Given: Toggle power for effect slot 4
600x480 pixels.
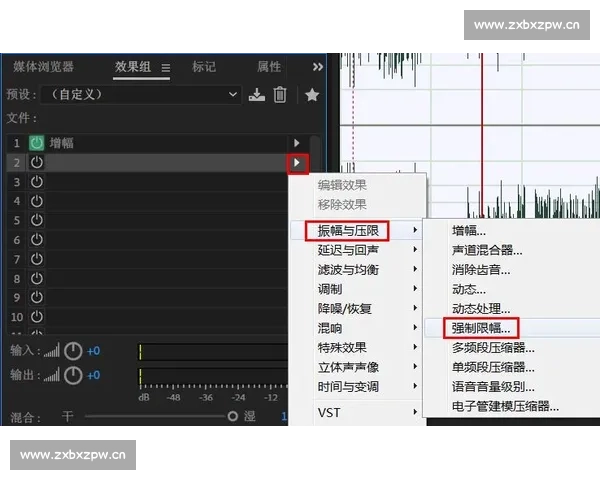Looking at the screenshot, I should [37, 201].
